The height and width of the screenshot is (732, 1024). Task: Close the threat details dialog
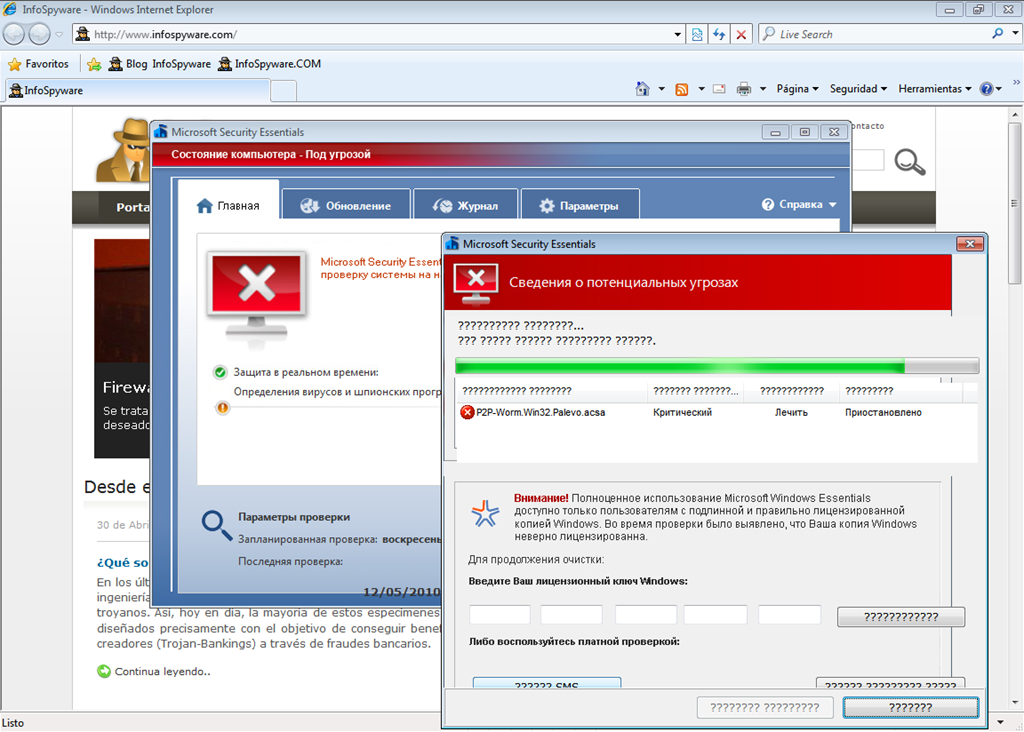(x=970, y=244)
